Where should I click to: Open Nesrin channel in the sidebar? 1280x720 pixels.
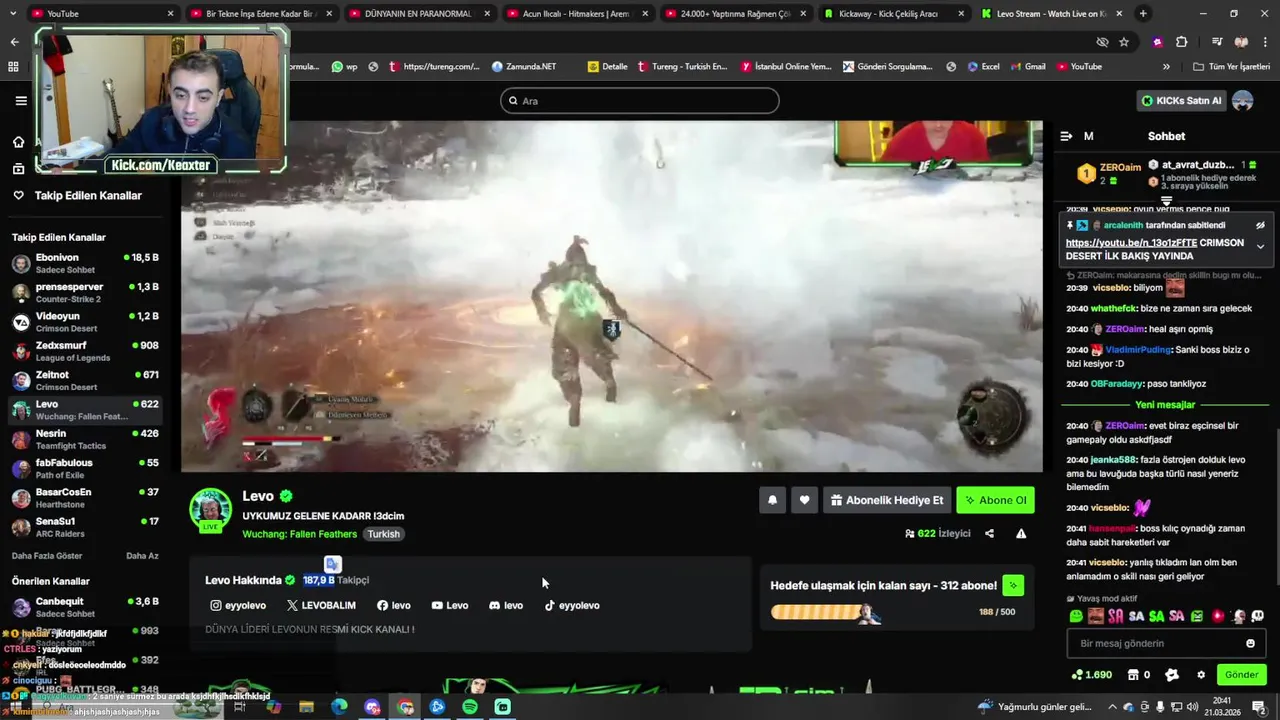point(85,439)
